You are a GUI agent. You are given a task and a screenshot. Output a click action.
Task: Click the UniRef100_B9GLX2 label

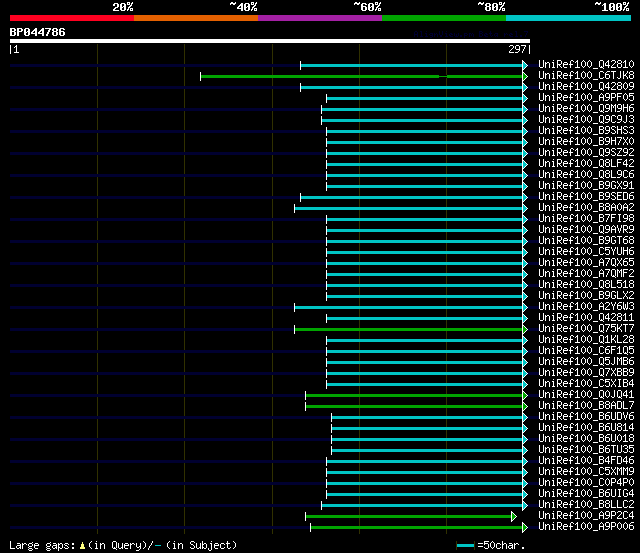[586, 296]
